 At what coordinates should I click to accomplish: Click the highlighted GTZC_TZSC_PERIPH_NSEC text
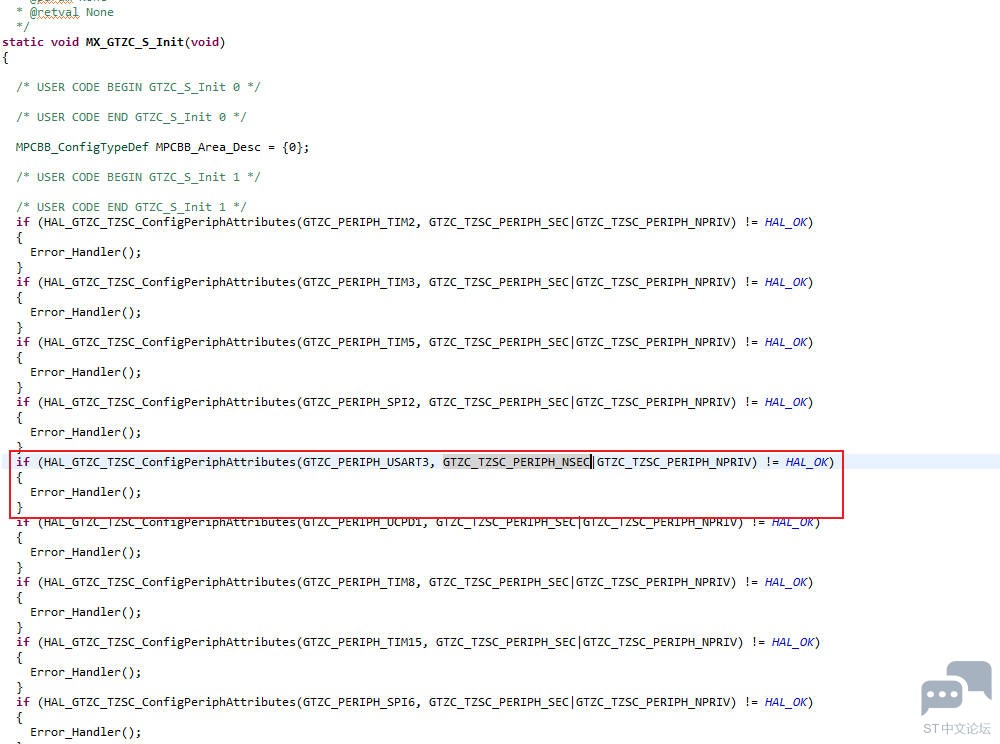tap(517, 462)
